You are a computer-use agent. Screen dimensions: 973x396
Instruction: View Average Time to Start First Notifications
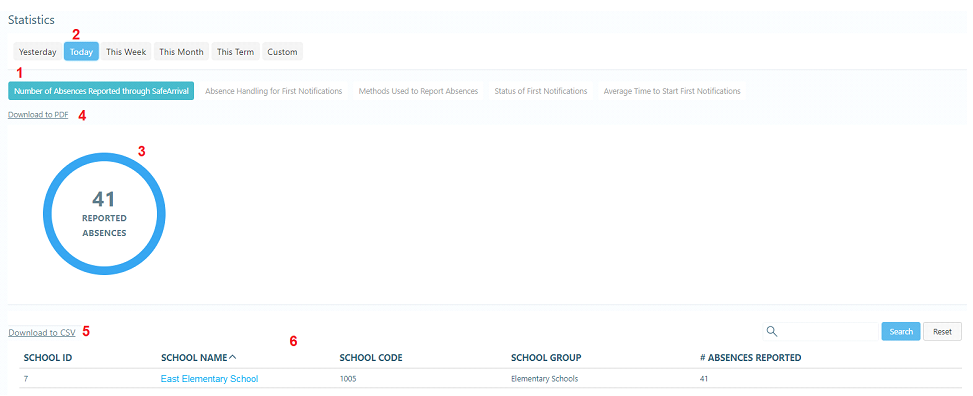[x=672, y=91]
